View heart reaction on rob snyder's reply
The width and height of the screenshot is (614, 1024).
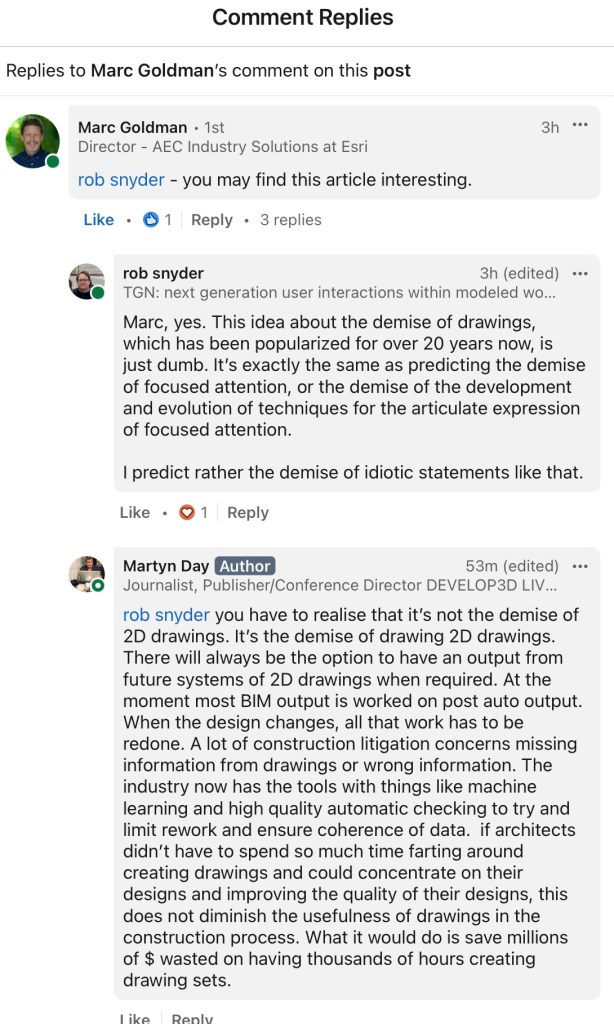193,513
